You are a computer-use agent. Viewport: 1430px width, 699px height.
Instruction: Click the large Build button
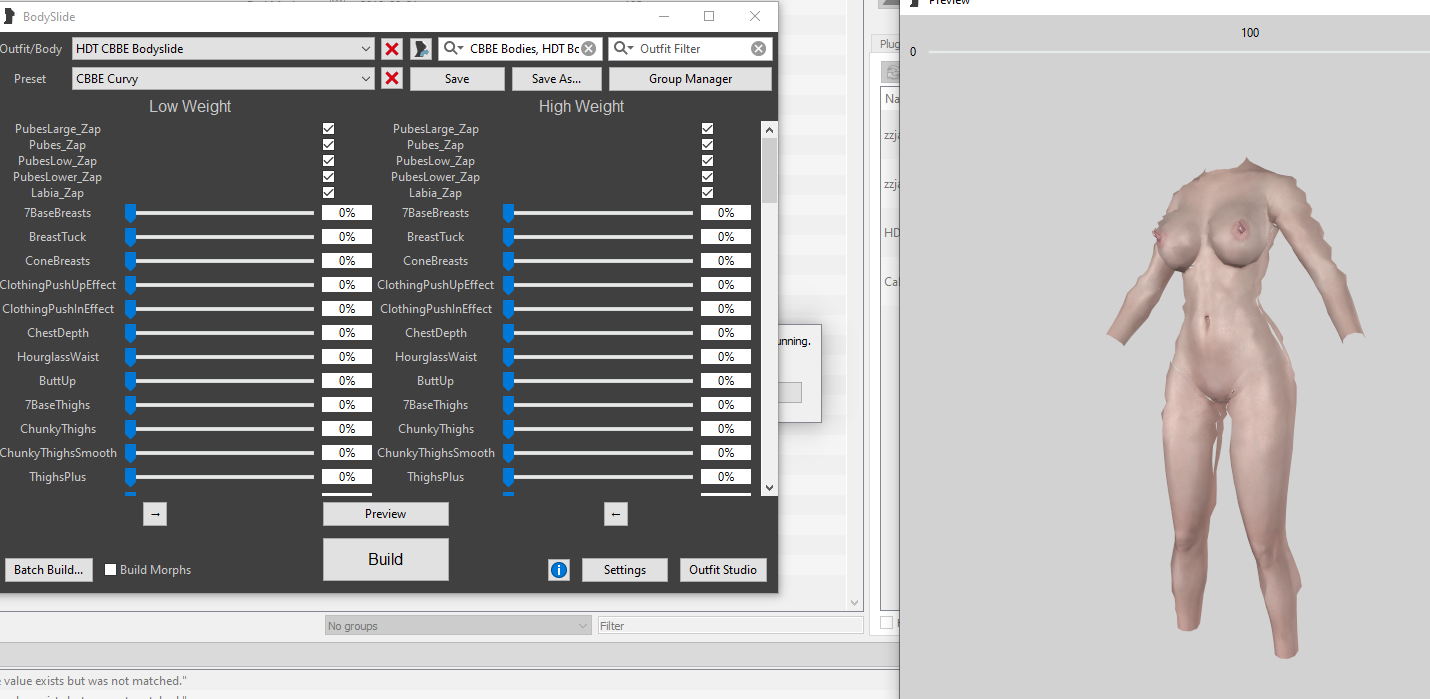pyautogui.click(x=386, y=560)
